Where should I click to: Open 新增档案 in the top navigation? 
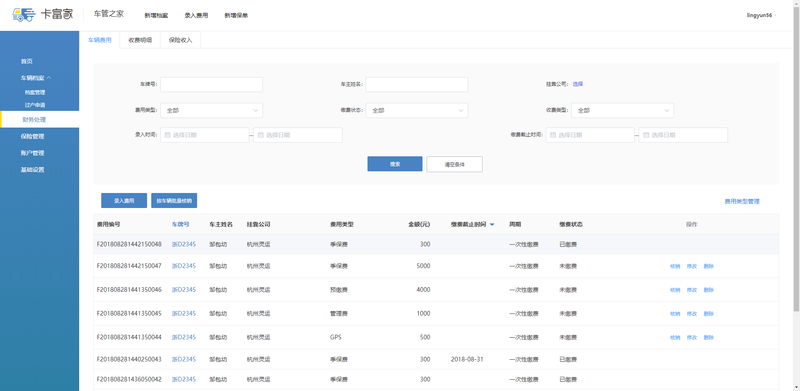pos(156,16)
